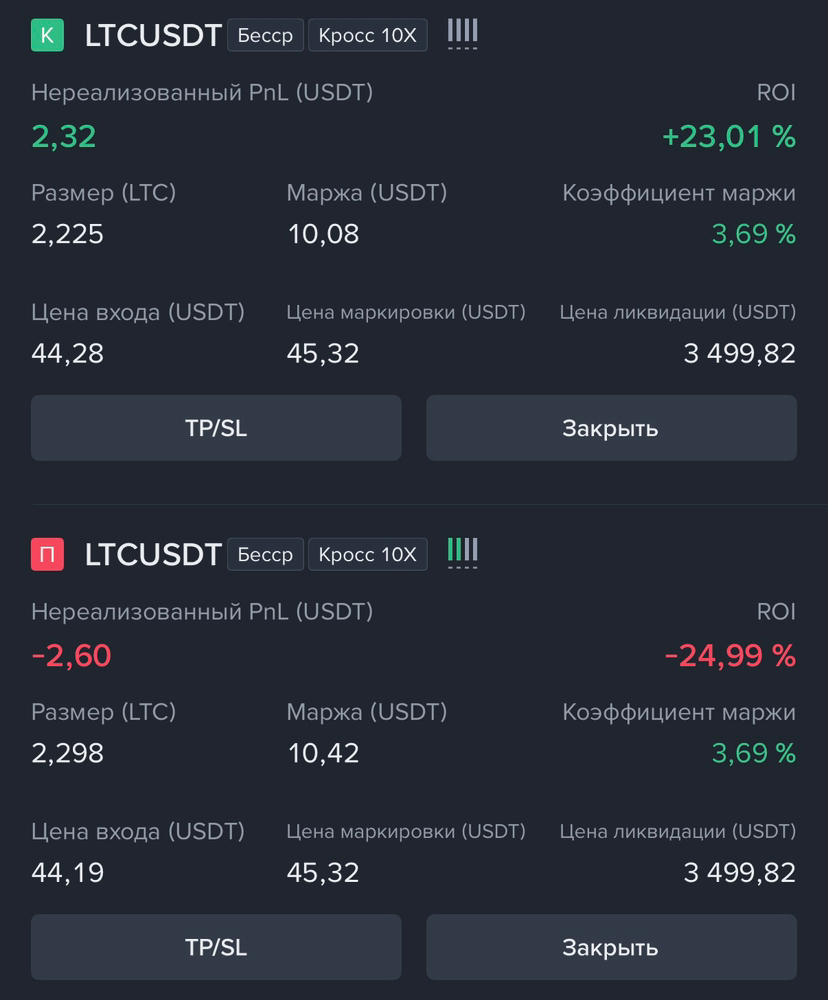Close the short LTCUSDT position with Закрыть
Image resolution: width=828 pixels, height=1000 pixels.
(x=611, y=947)
